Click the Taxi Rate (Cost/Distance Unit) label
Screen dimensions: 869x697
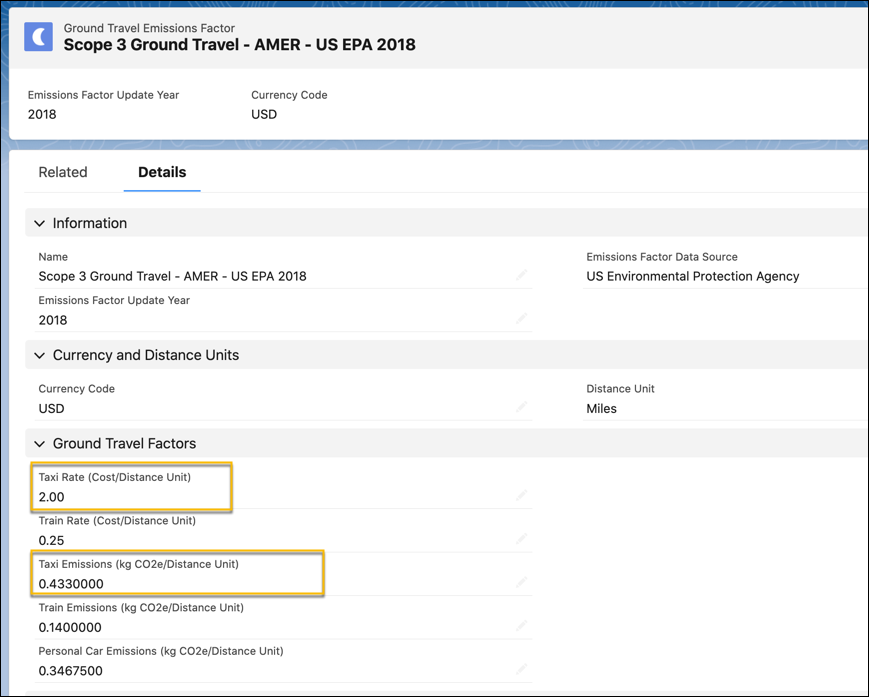click(115, 477)
